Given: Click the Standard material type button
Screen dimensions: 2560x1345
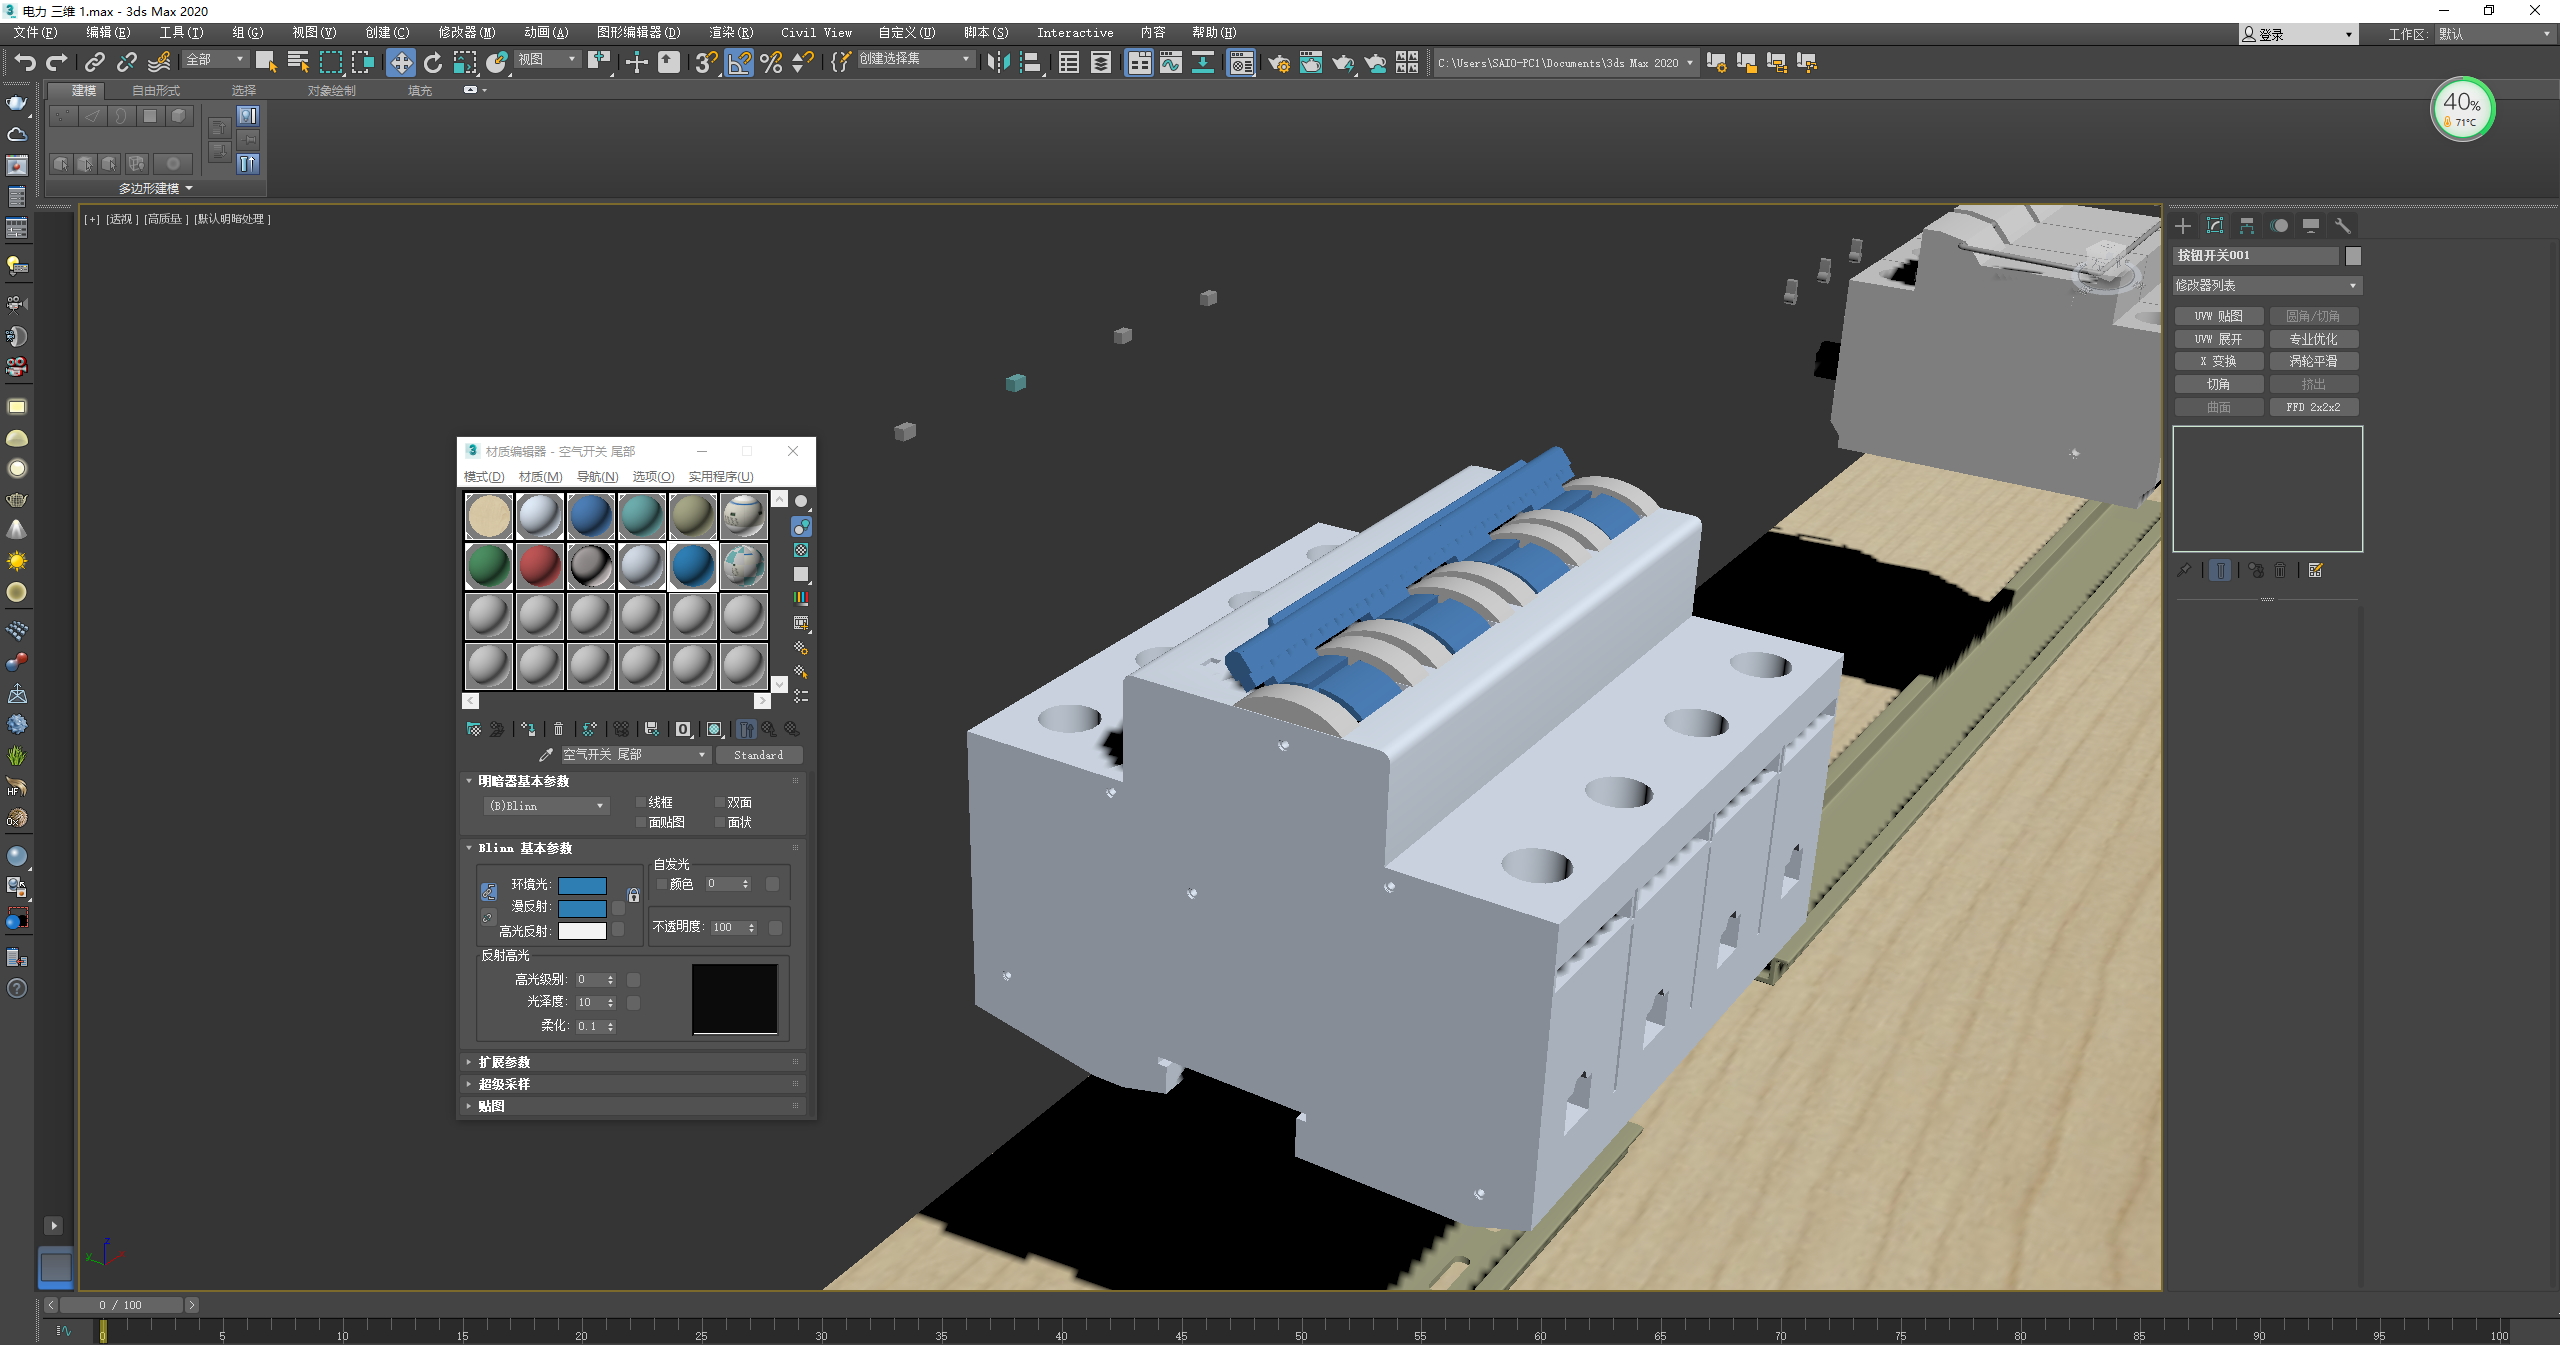Looking at the screenshot, I should pyautogui.click(x=758, y=755).
